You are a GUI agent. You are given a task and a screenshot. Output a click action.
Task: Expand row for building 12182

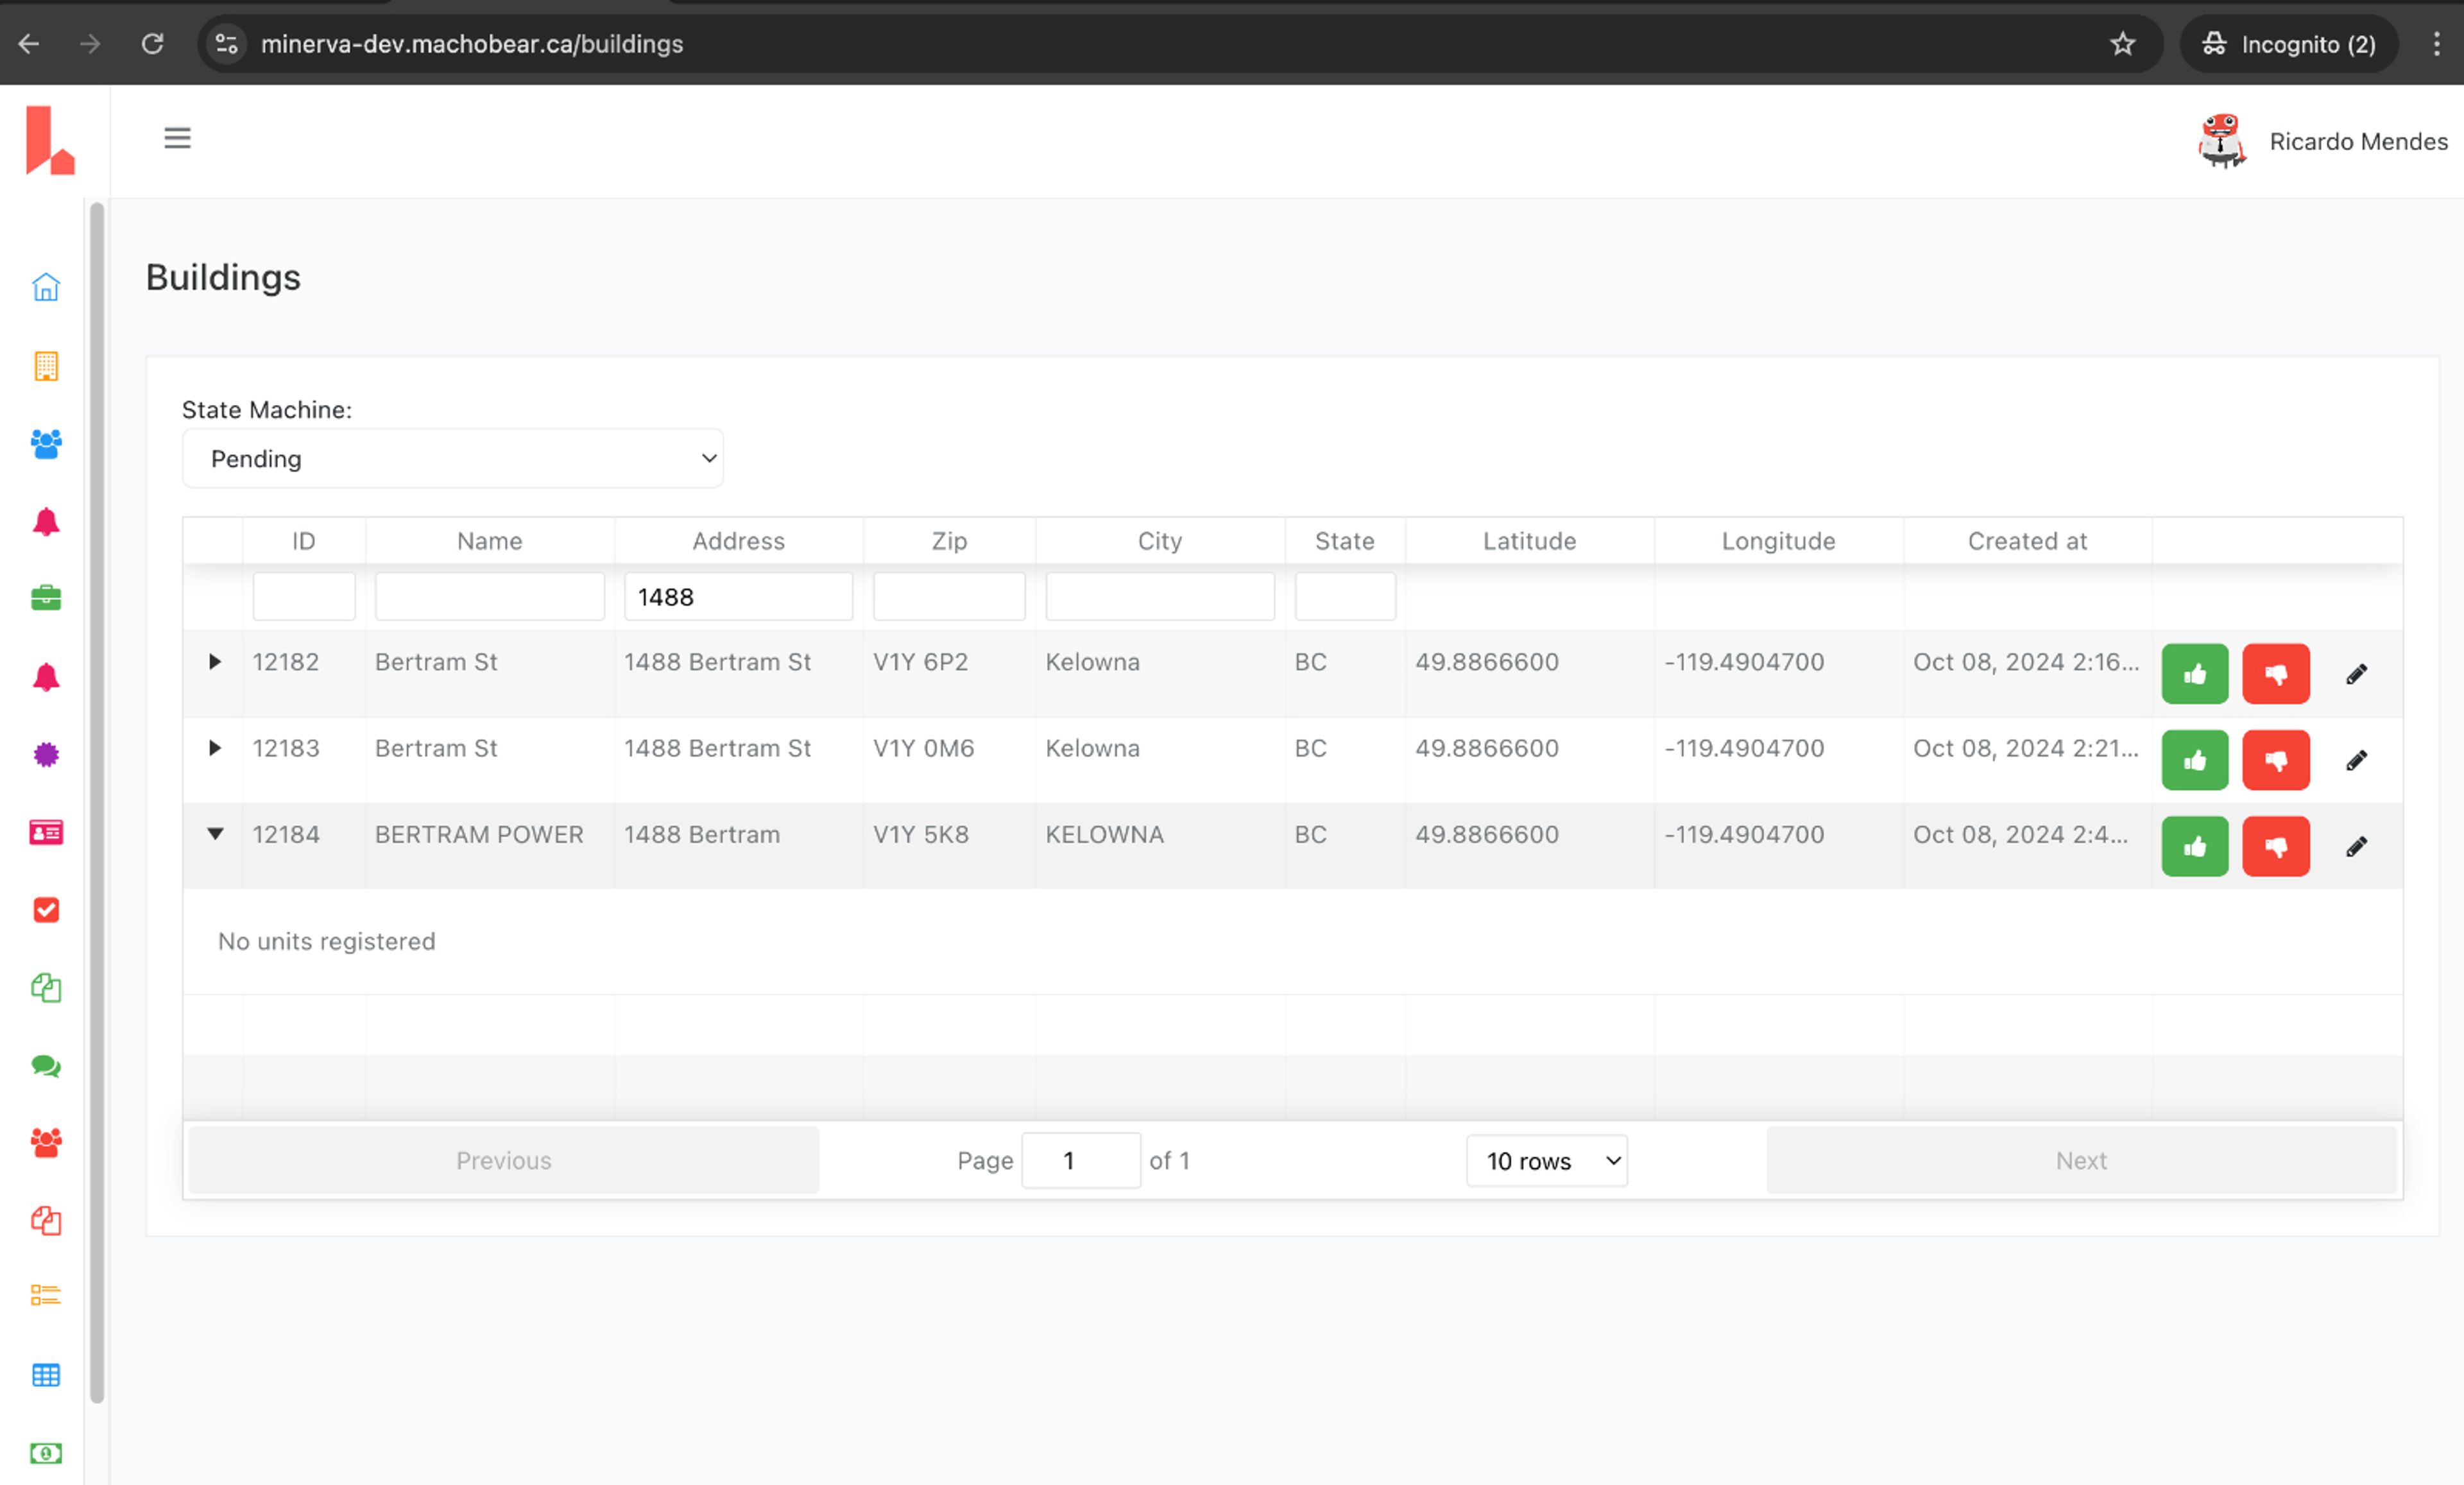214,662
